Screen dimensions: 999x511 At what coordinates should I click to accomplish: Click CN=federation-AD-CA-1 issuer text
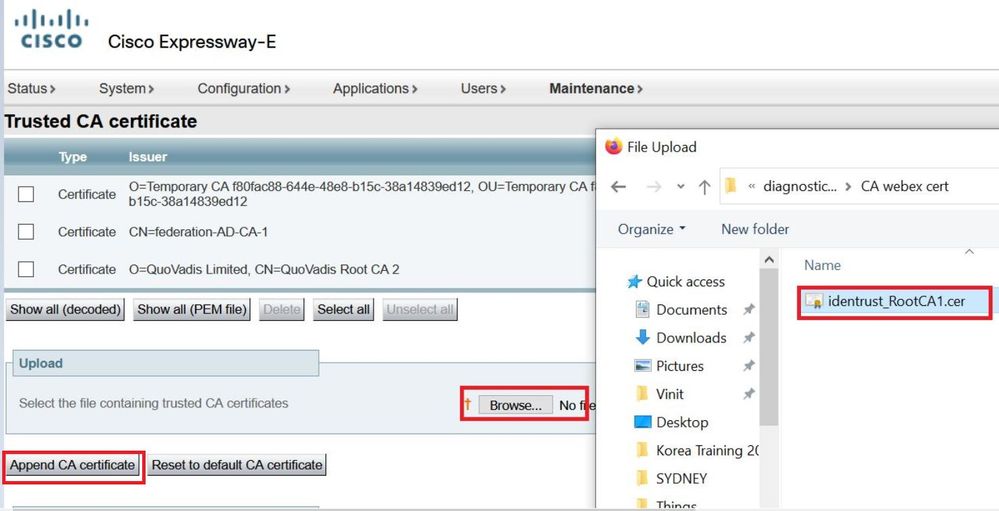(198, 232)
